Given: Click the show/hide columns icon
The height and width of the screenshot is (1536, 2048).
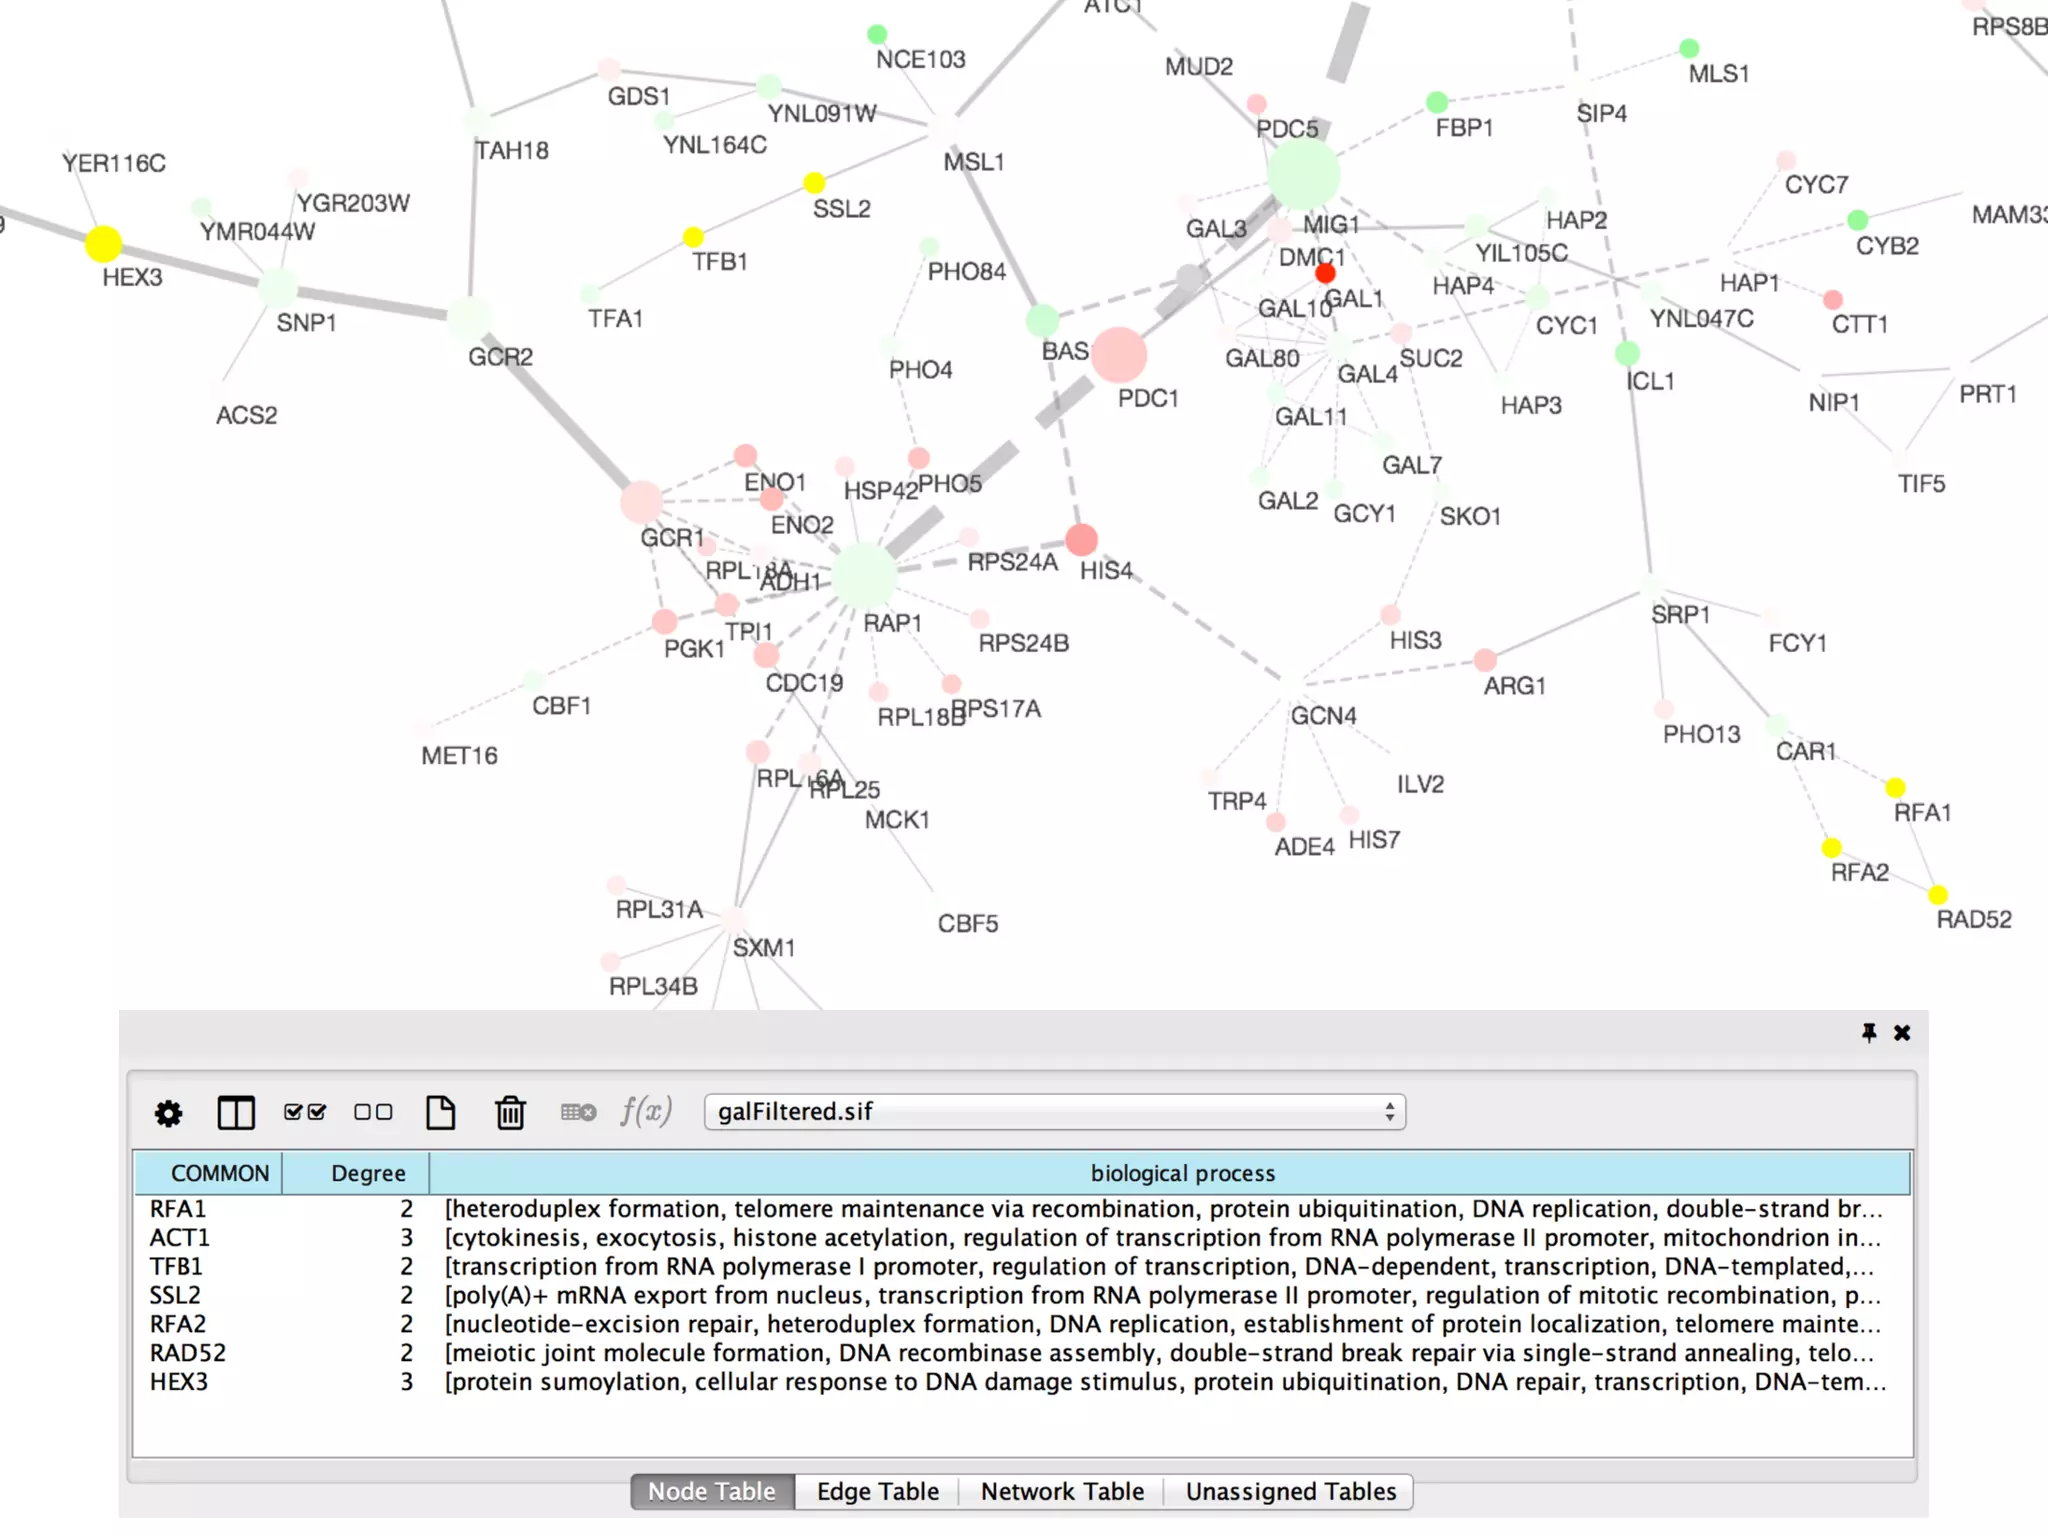Looking at the screenshot, I should pyautogui.click(x=236, y=1113).
